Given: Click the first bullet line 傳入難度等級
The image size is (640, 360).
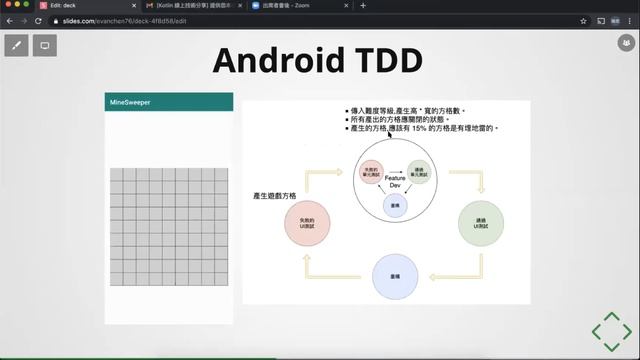Looking at the screenshot, I should (x=405, y=111).
